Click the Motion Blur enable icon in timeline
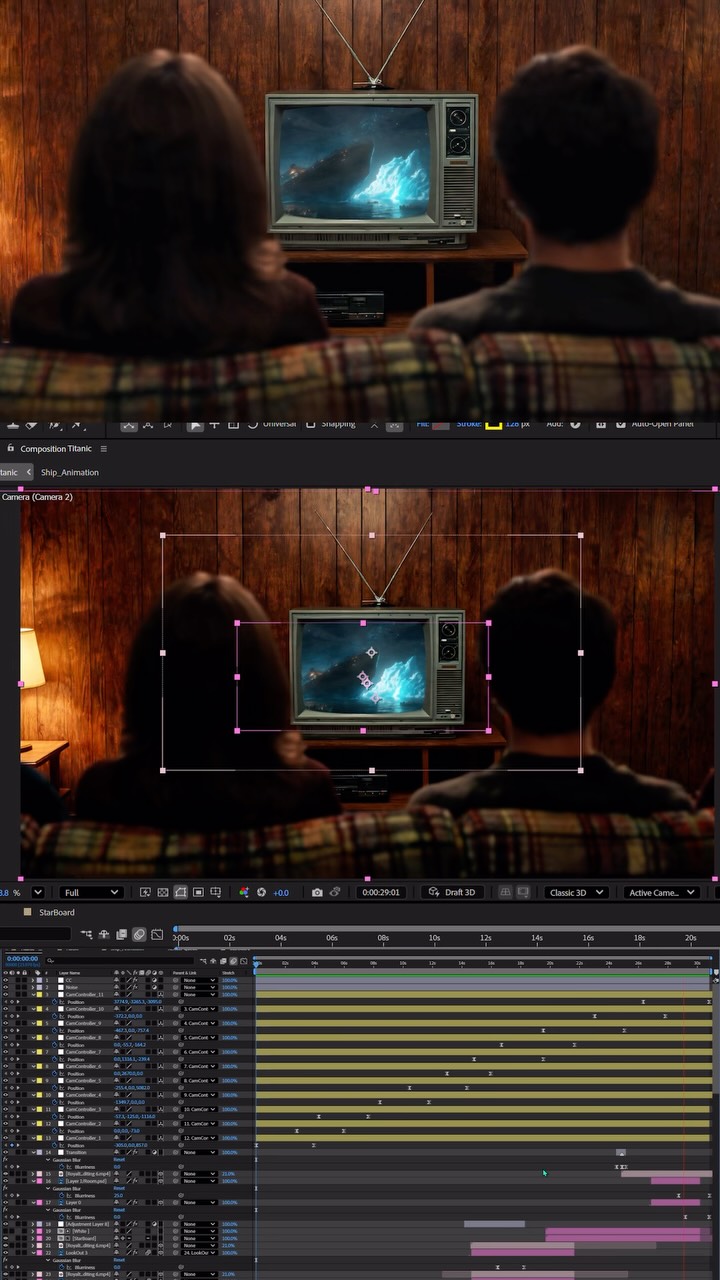The image size is (720, 1280). pyautogui.click(x=139, y=934)
